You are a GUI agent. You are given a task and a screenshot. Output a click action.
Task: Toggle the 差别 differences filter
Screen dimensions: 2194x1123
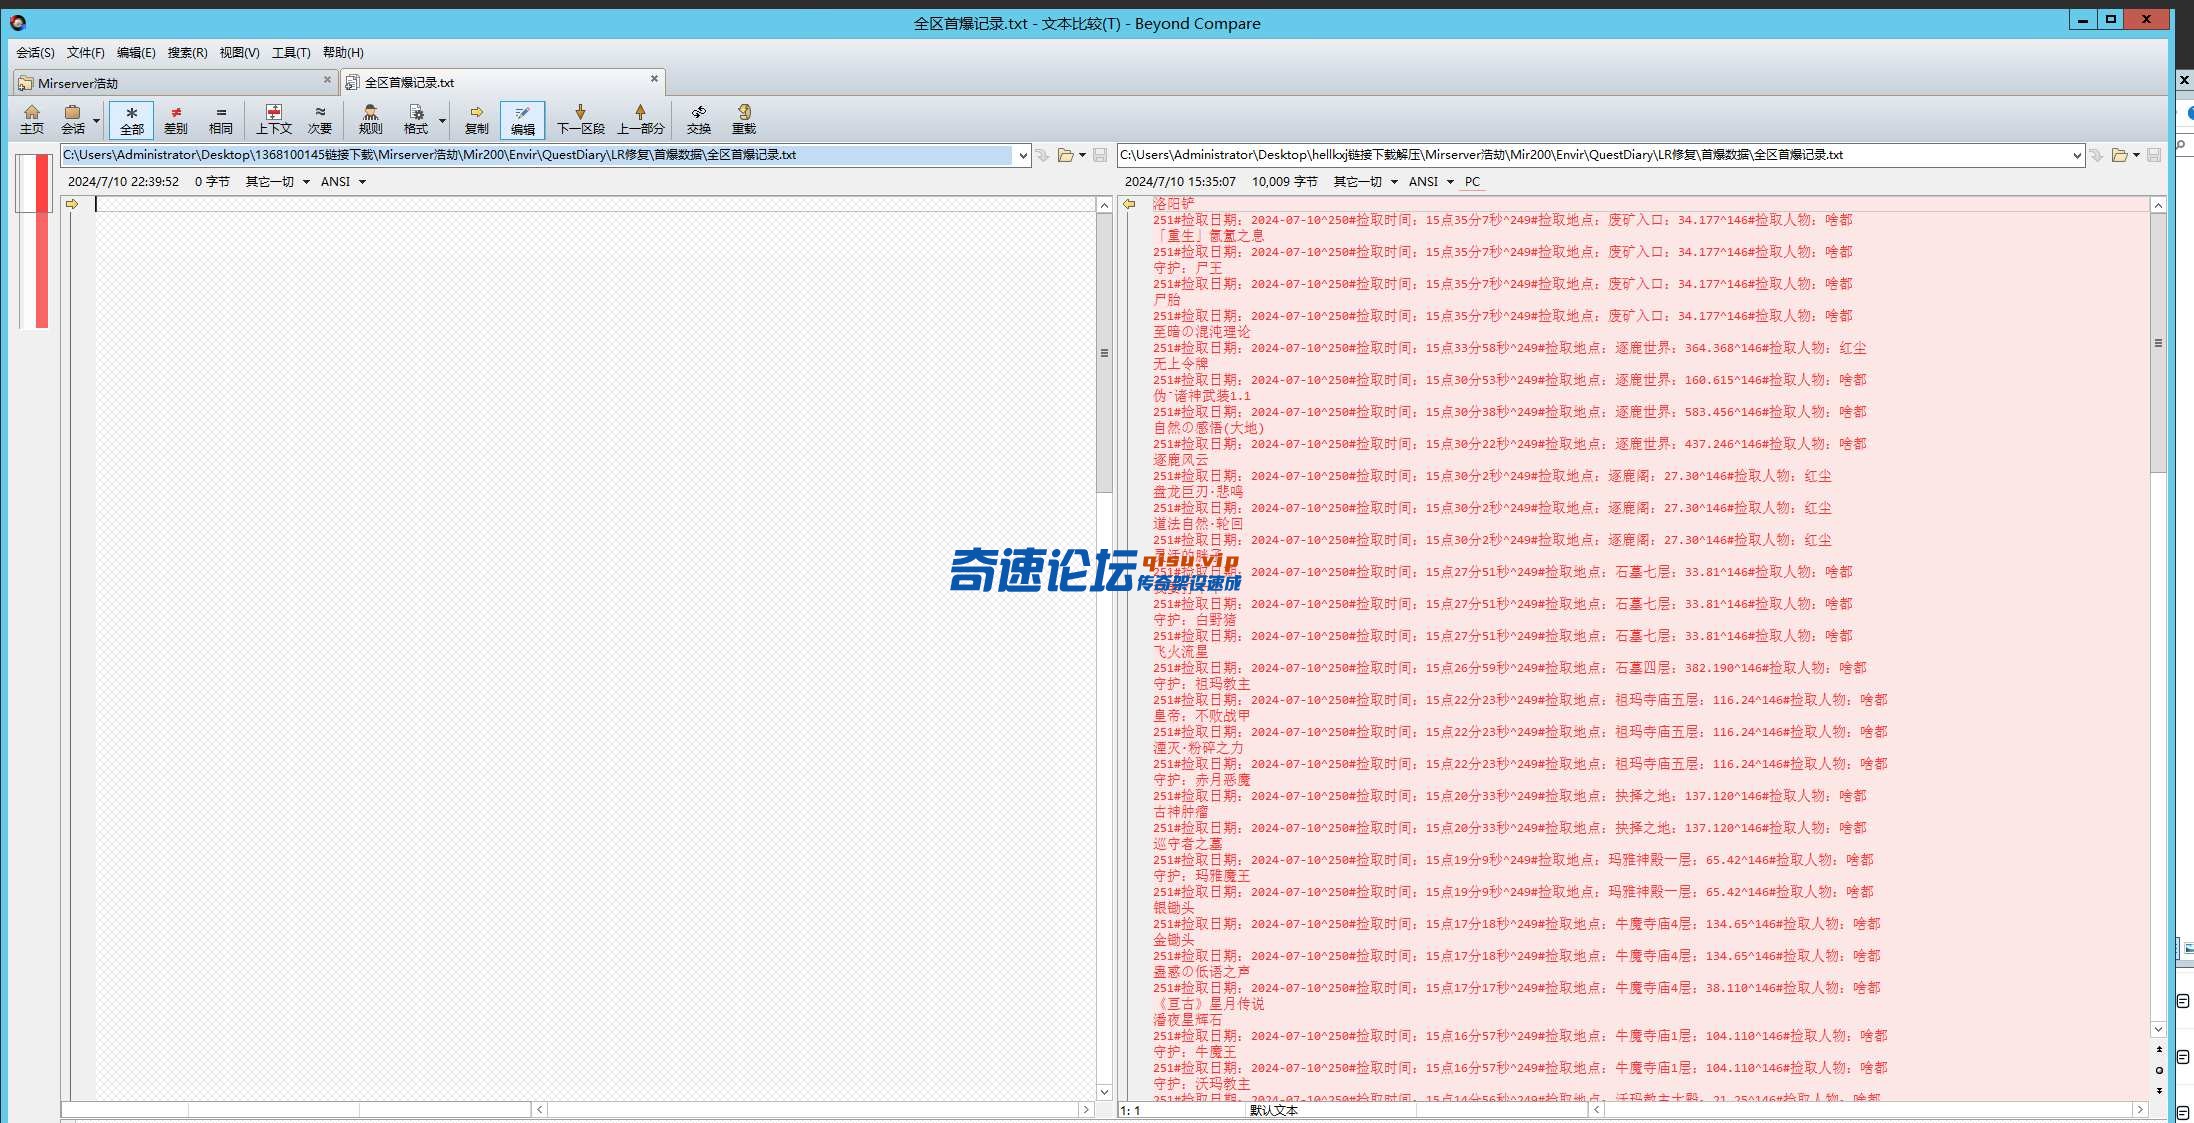pyautogui.click(x=176, y=119)
